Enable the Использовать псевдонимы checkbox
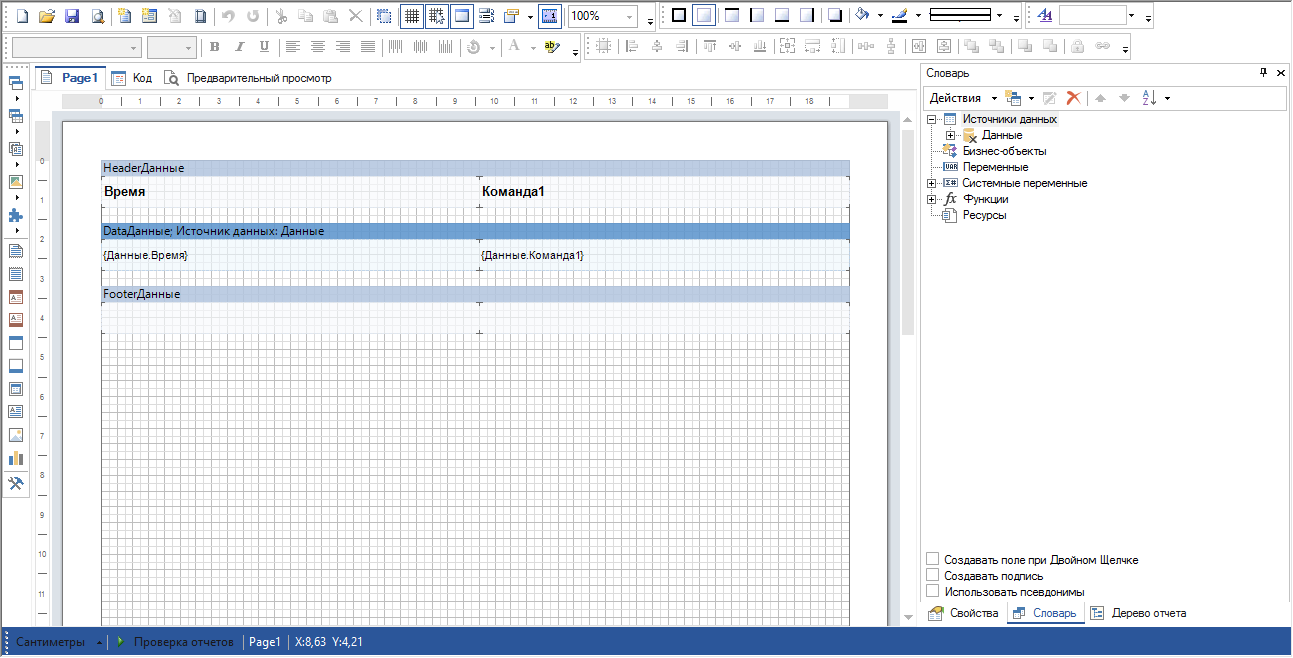This screenshot has width=1293, height=658. pyautogui.click(x=933, y=592)
